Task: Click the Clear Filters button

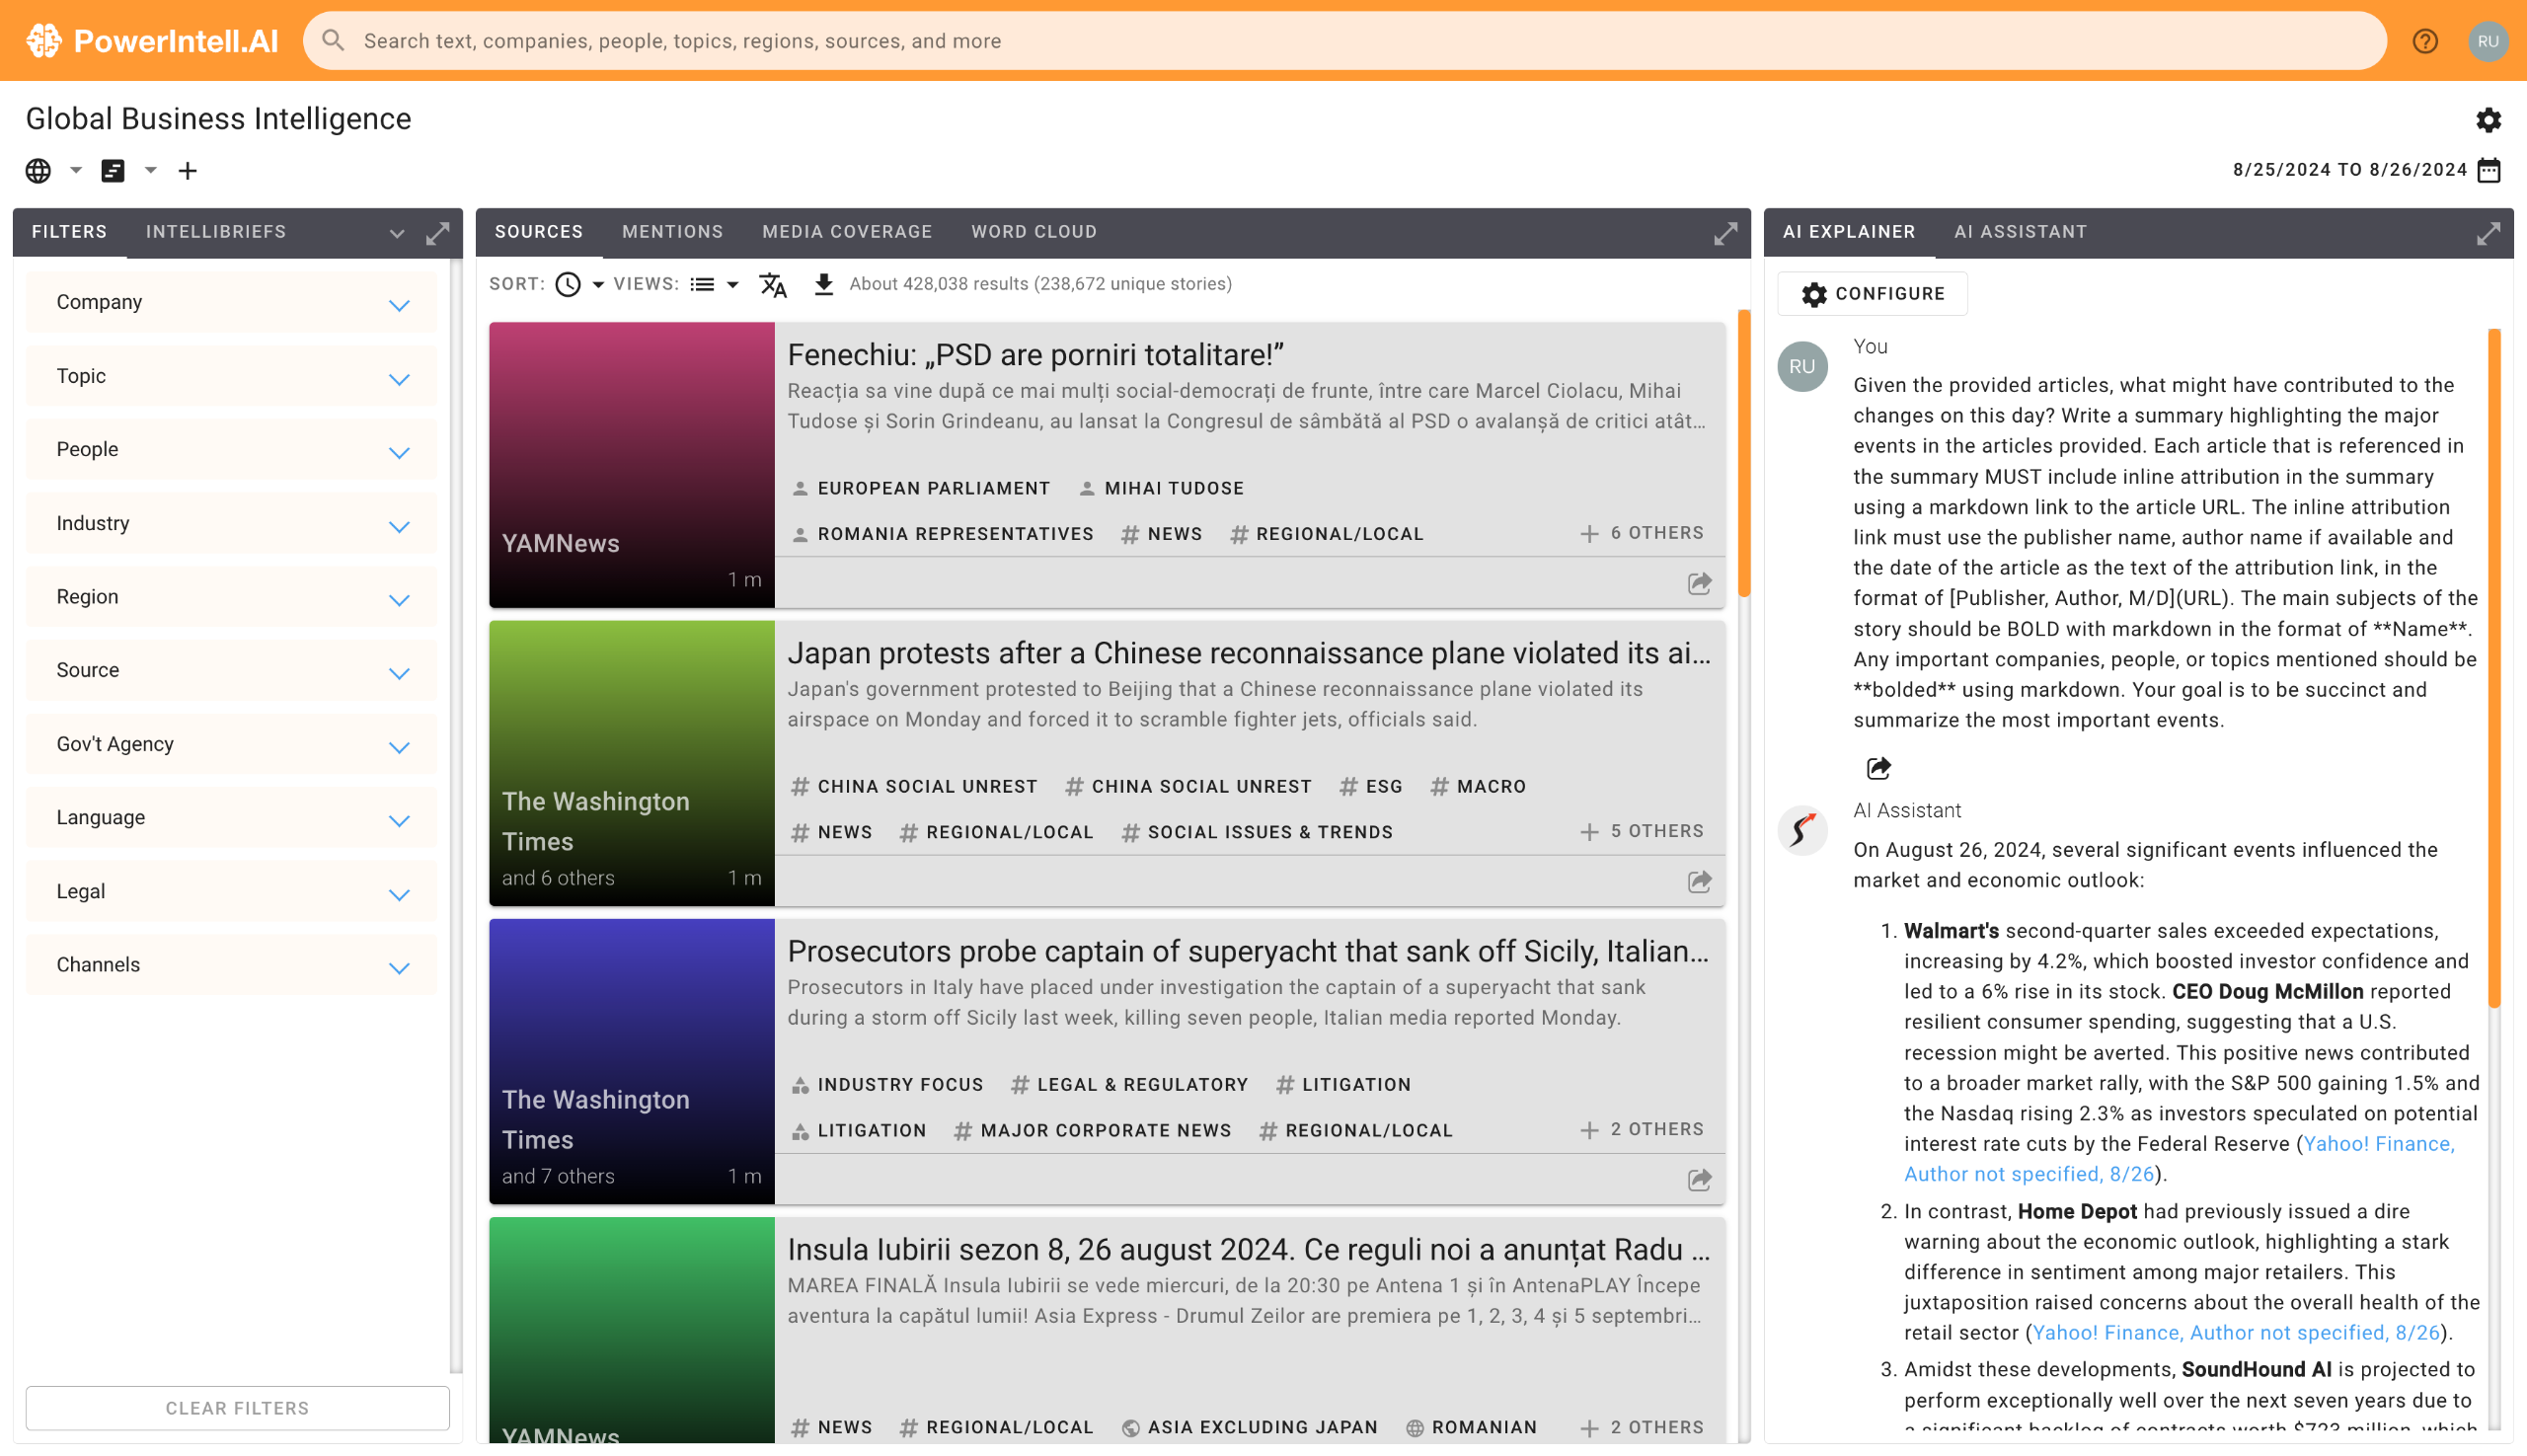Action: 237,1408
